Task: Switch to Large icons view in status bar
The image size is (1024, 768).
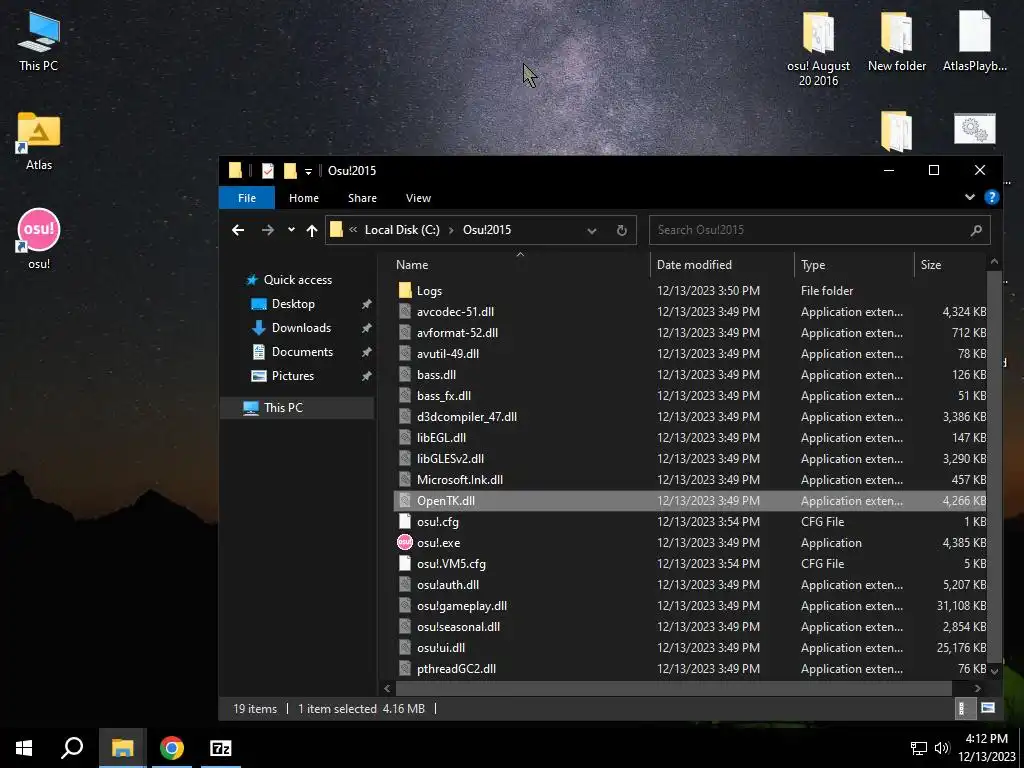Action: pyautogui.click(x=987, y=708)
